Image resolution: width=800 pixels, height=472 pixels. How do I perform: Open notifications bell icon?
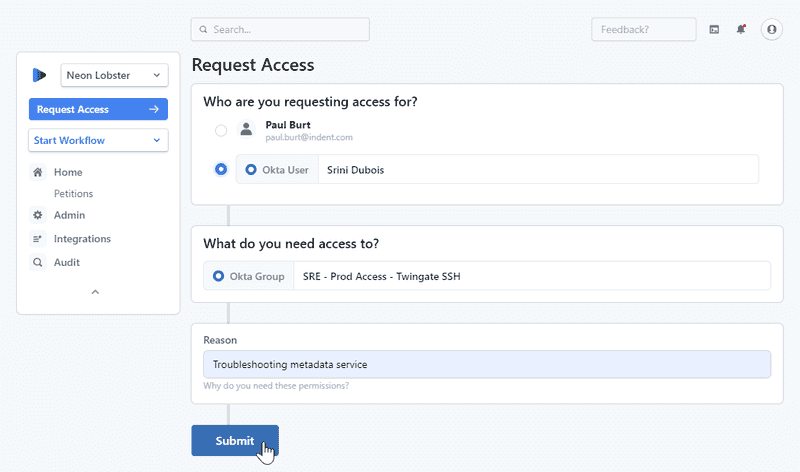pos(741,29)
